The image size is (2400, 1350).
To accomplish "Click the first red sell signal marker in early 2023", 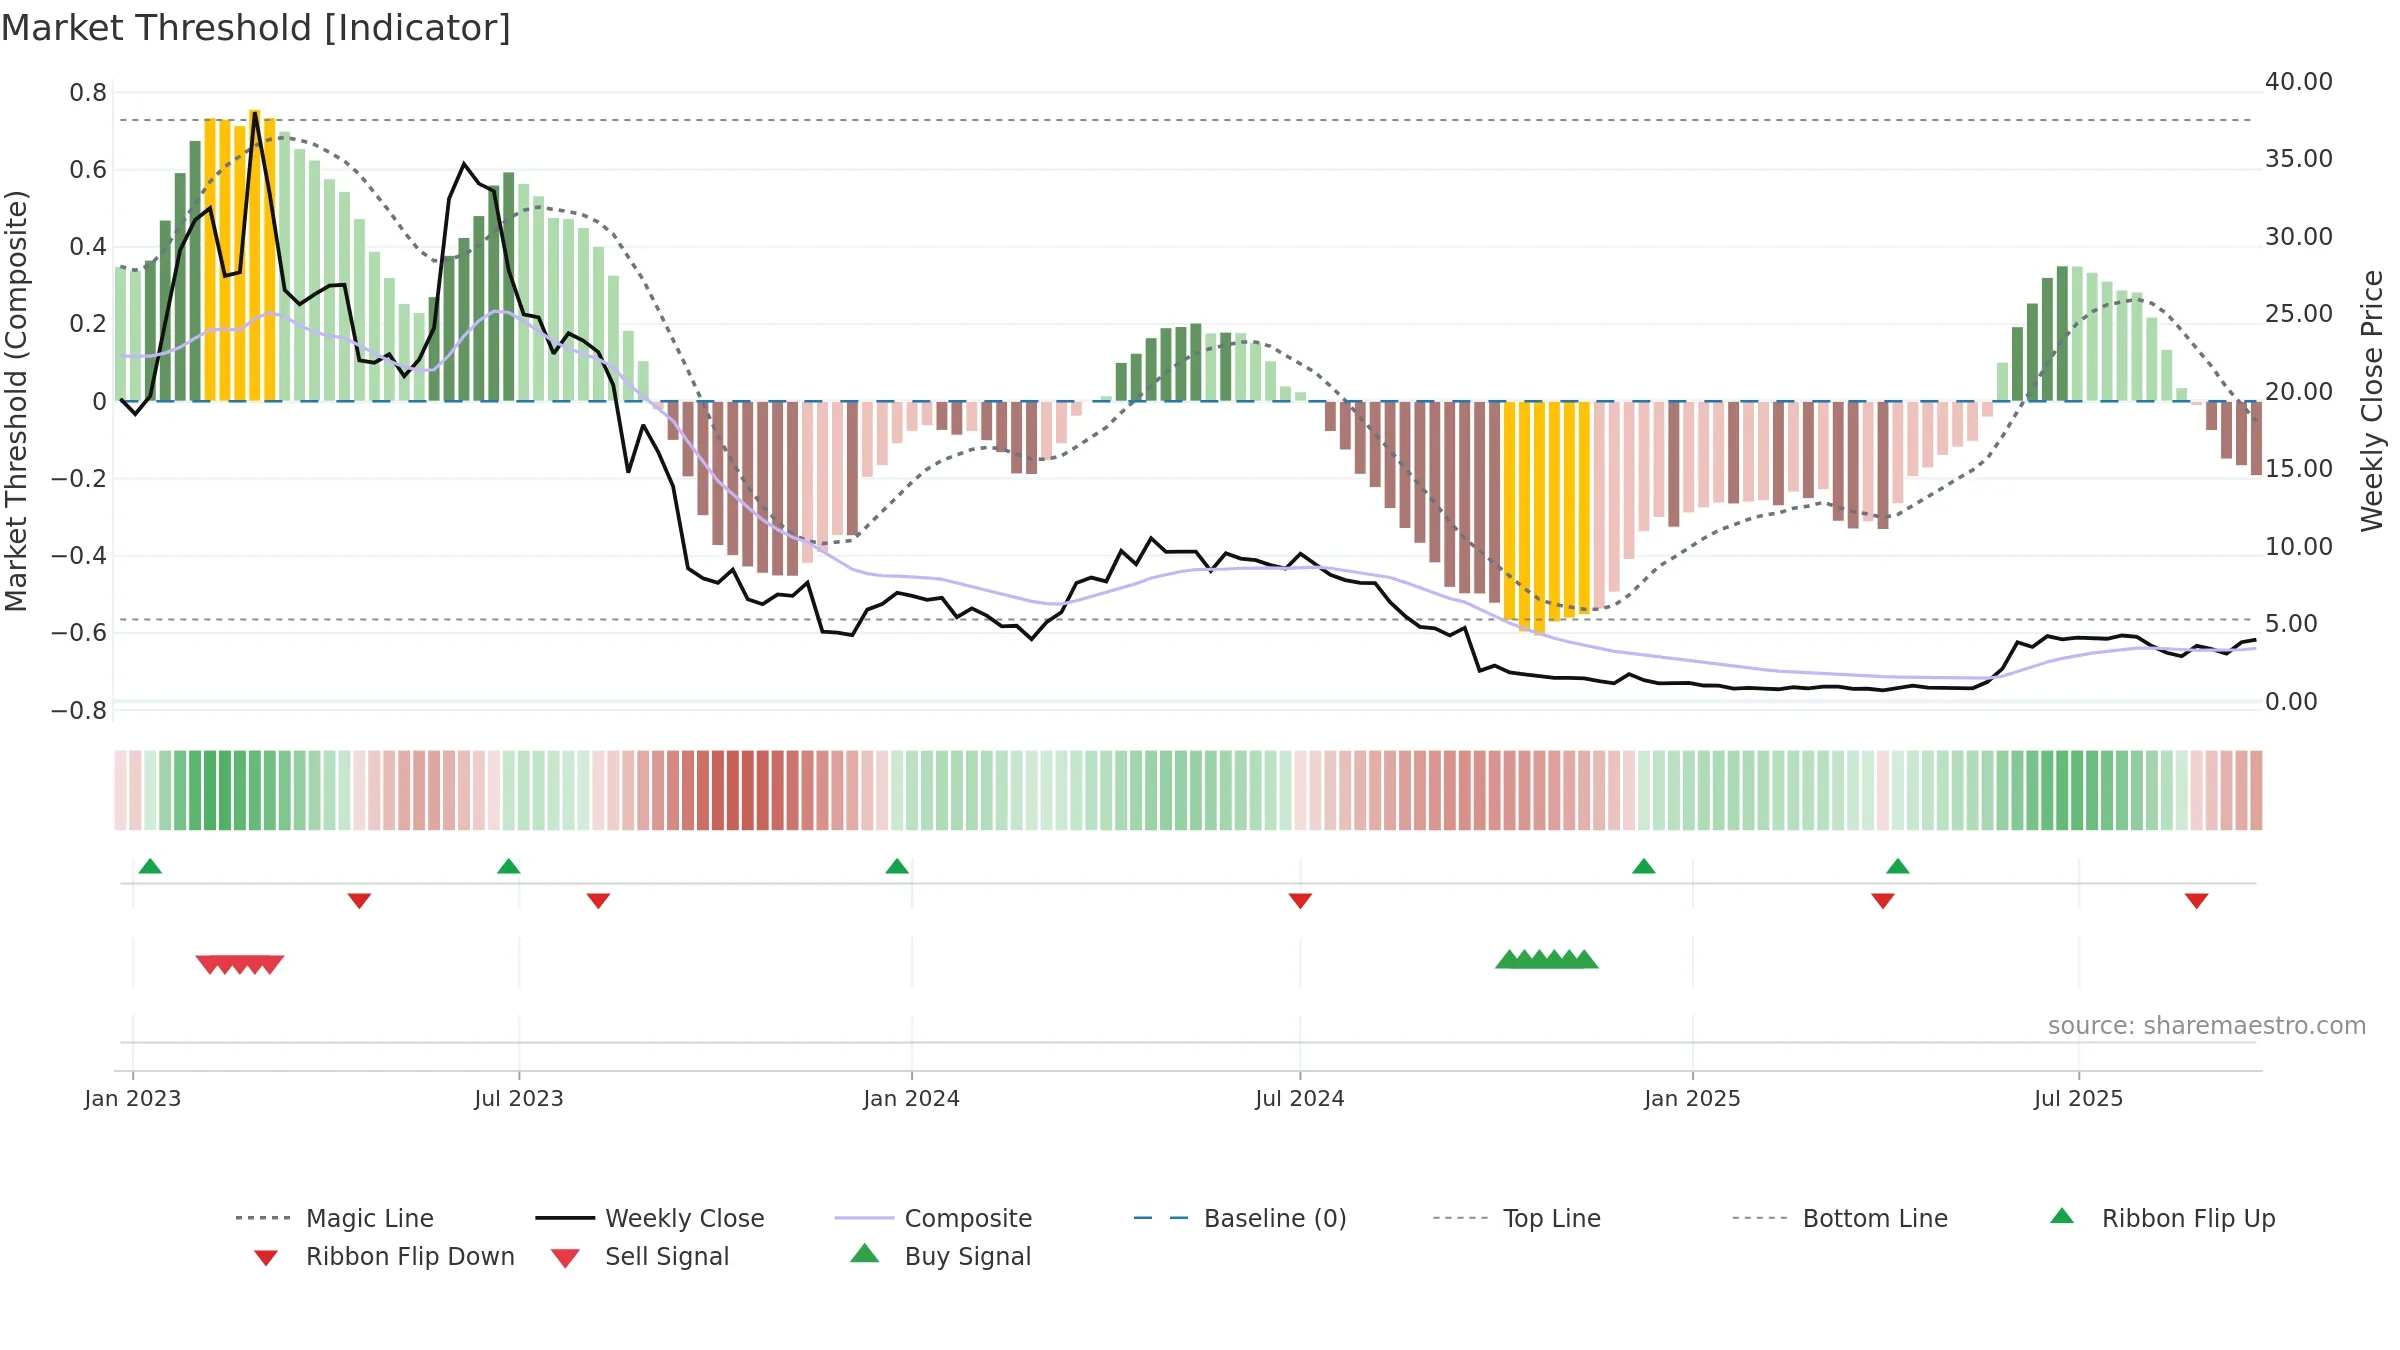I will coord(209,965).
